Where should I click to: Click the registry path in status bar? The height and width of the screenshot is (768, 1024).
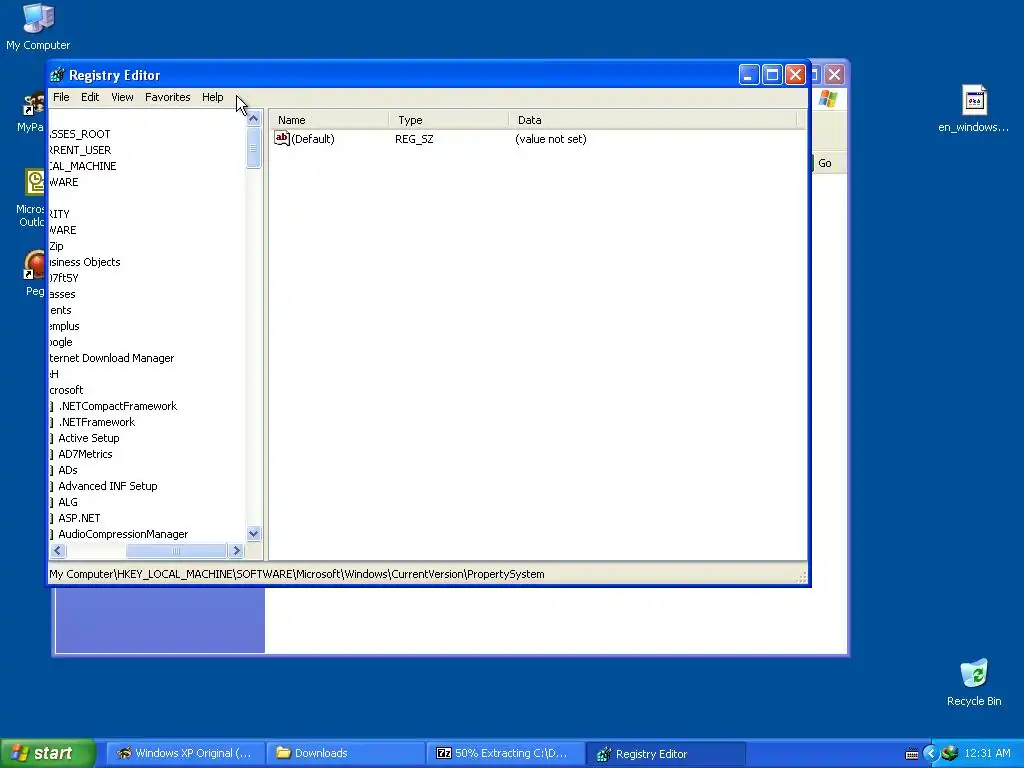tap(297, 574)
